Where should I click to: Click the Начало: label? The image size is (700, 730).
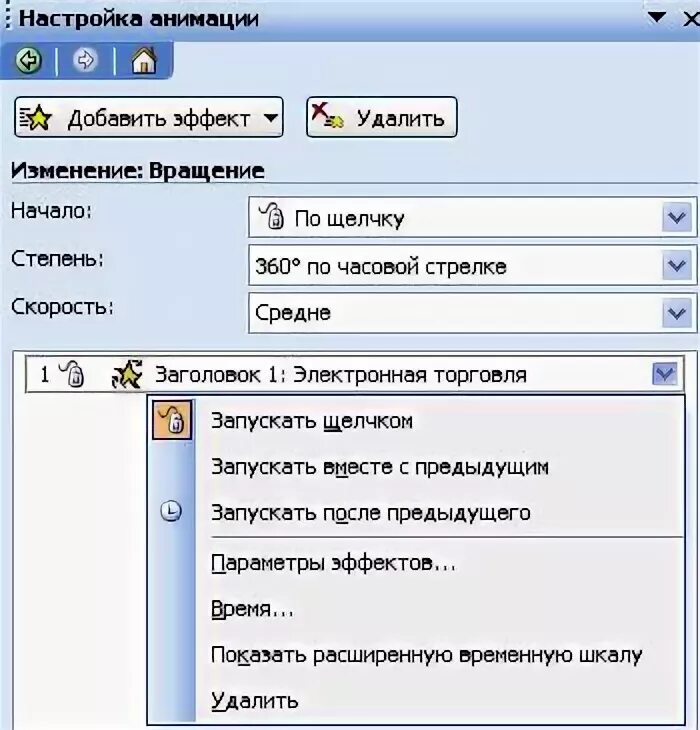click(51, 211)
